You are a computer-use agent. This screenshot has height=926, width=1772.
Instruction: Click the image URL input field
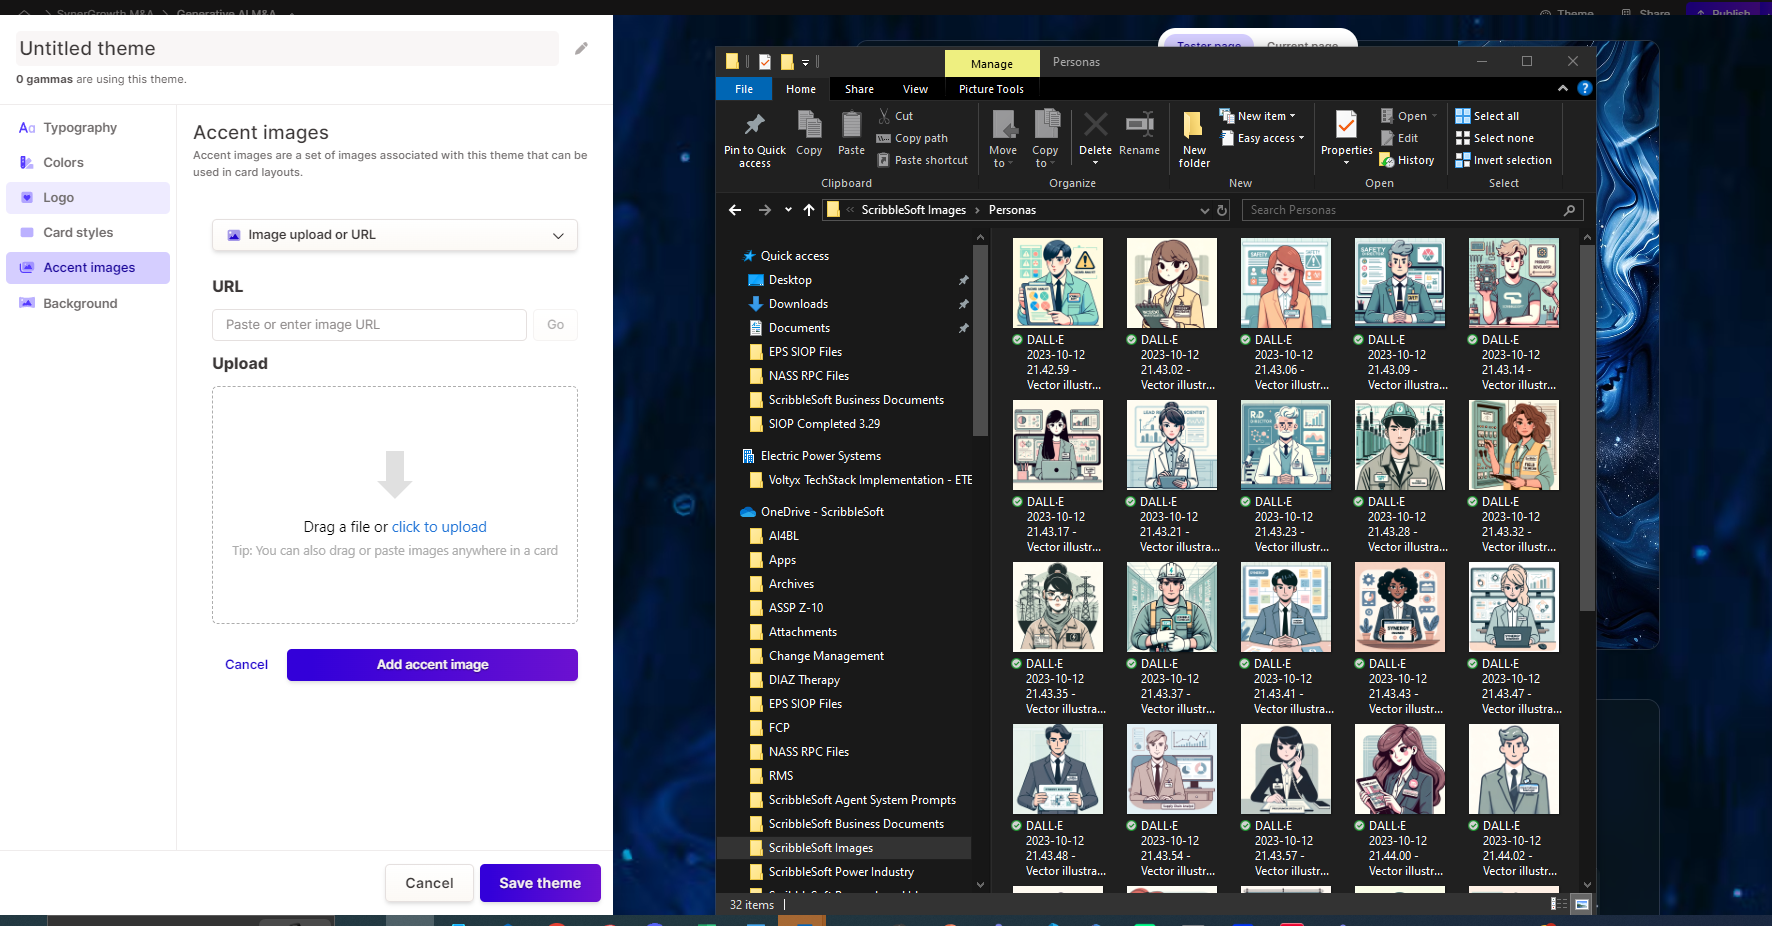click(369, 325)
